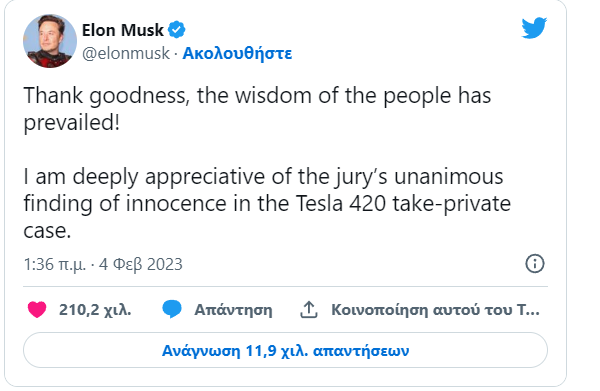This screenshot has height=391, width=600.
Task: Visit the @elonmusk handle link
Action: tap(126, 53)
